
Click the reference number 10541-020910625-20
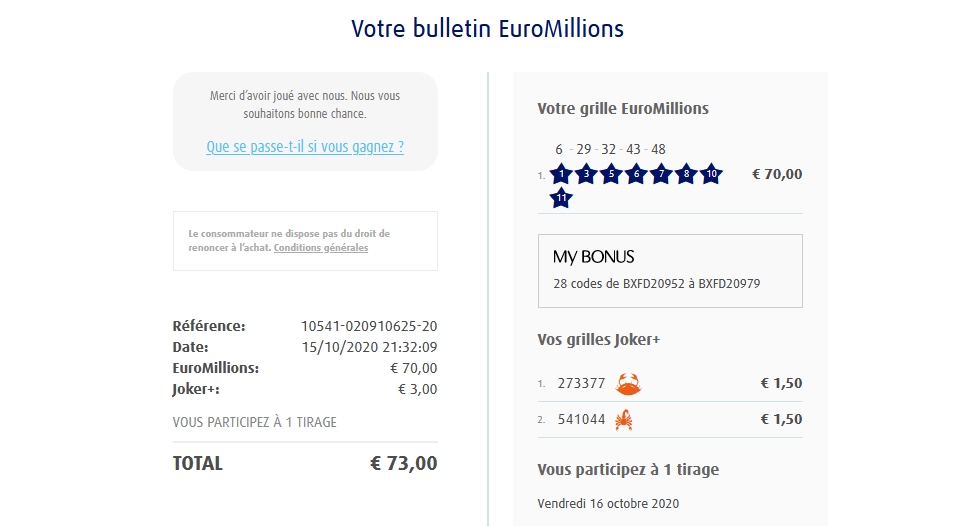coord(369,326)
